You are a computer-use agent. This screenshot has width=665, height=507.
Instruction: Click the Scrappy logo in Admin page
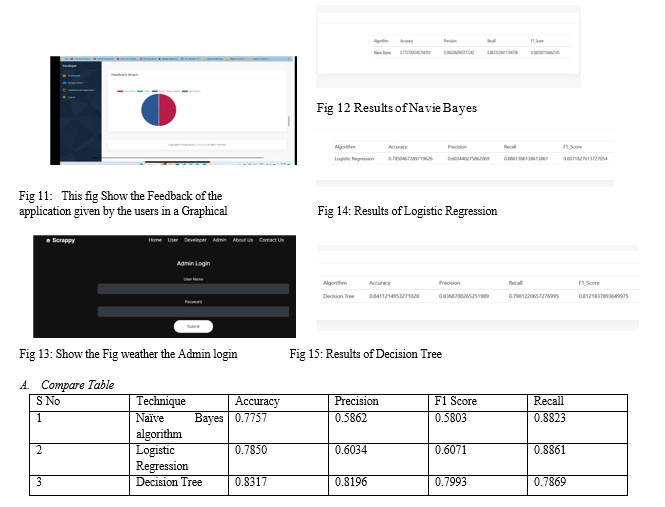click(x=61, y=240)
